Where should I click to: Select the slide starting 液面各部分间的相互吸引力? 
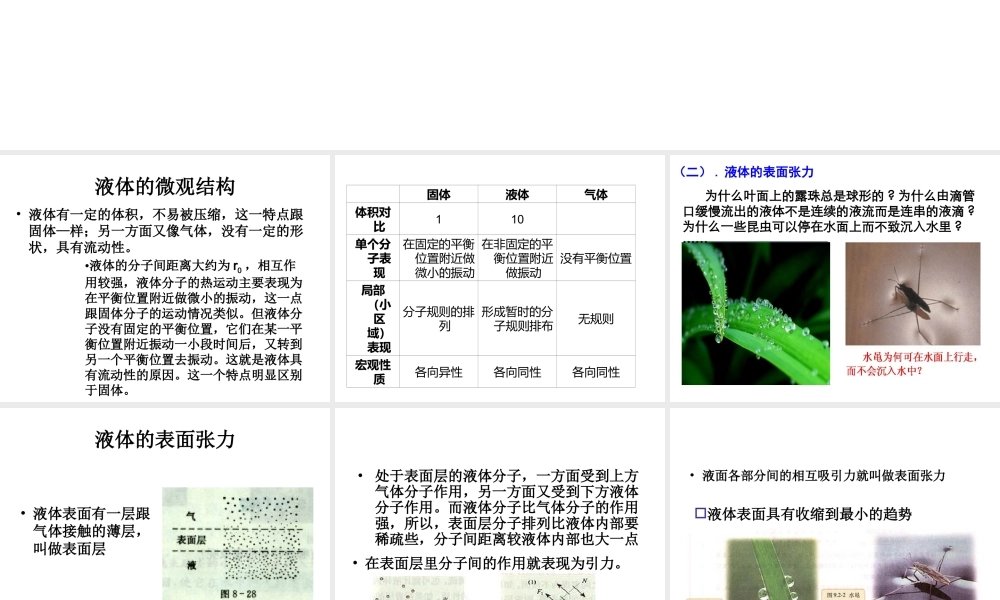[x=835, y=504]
